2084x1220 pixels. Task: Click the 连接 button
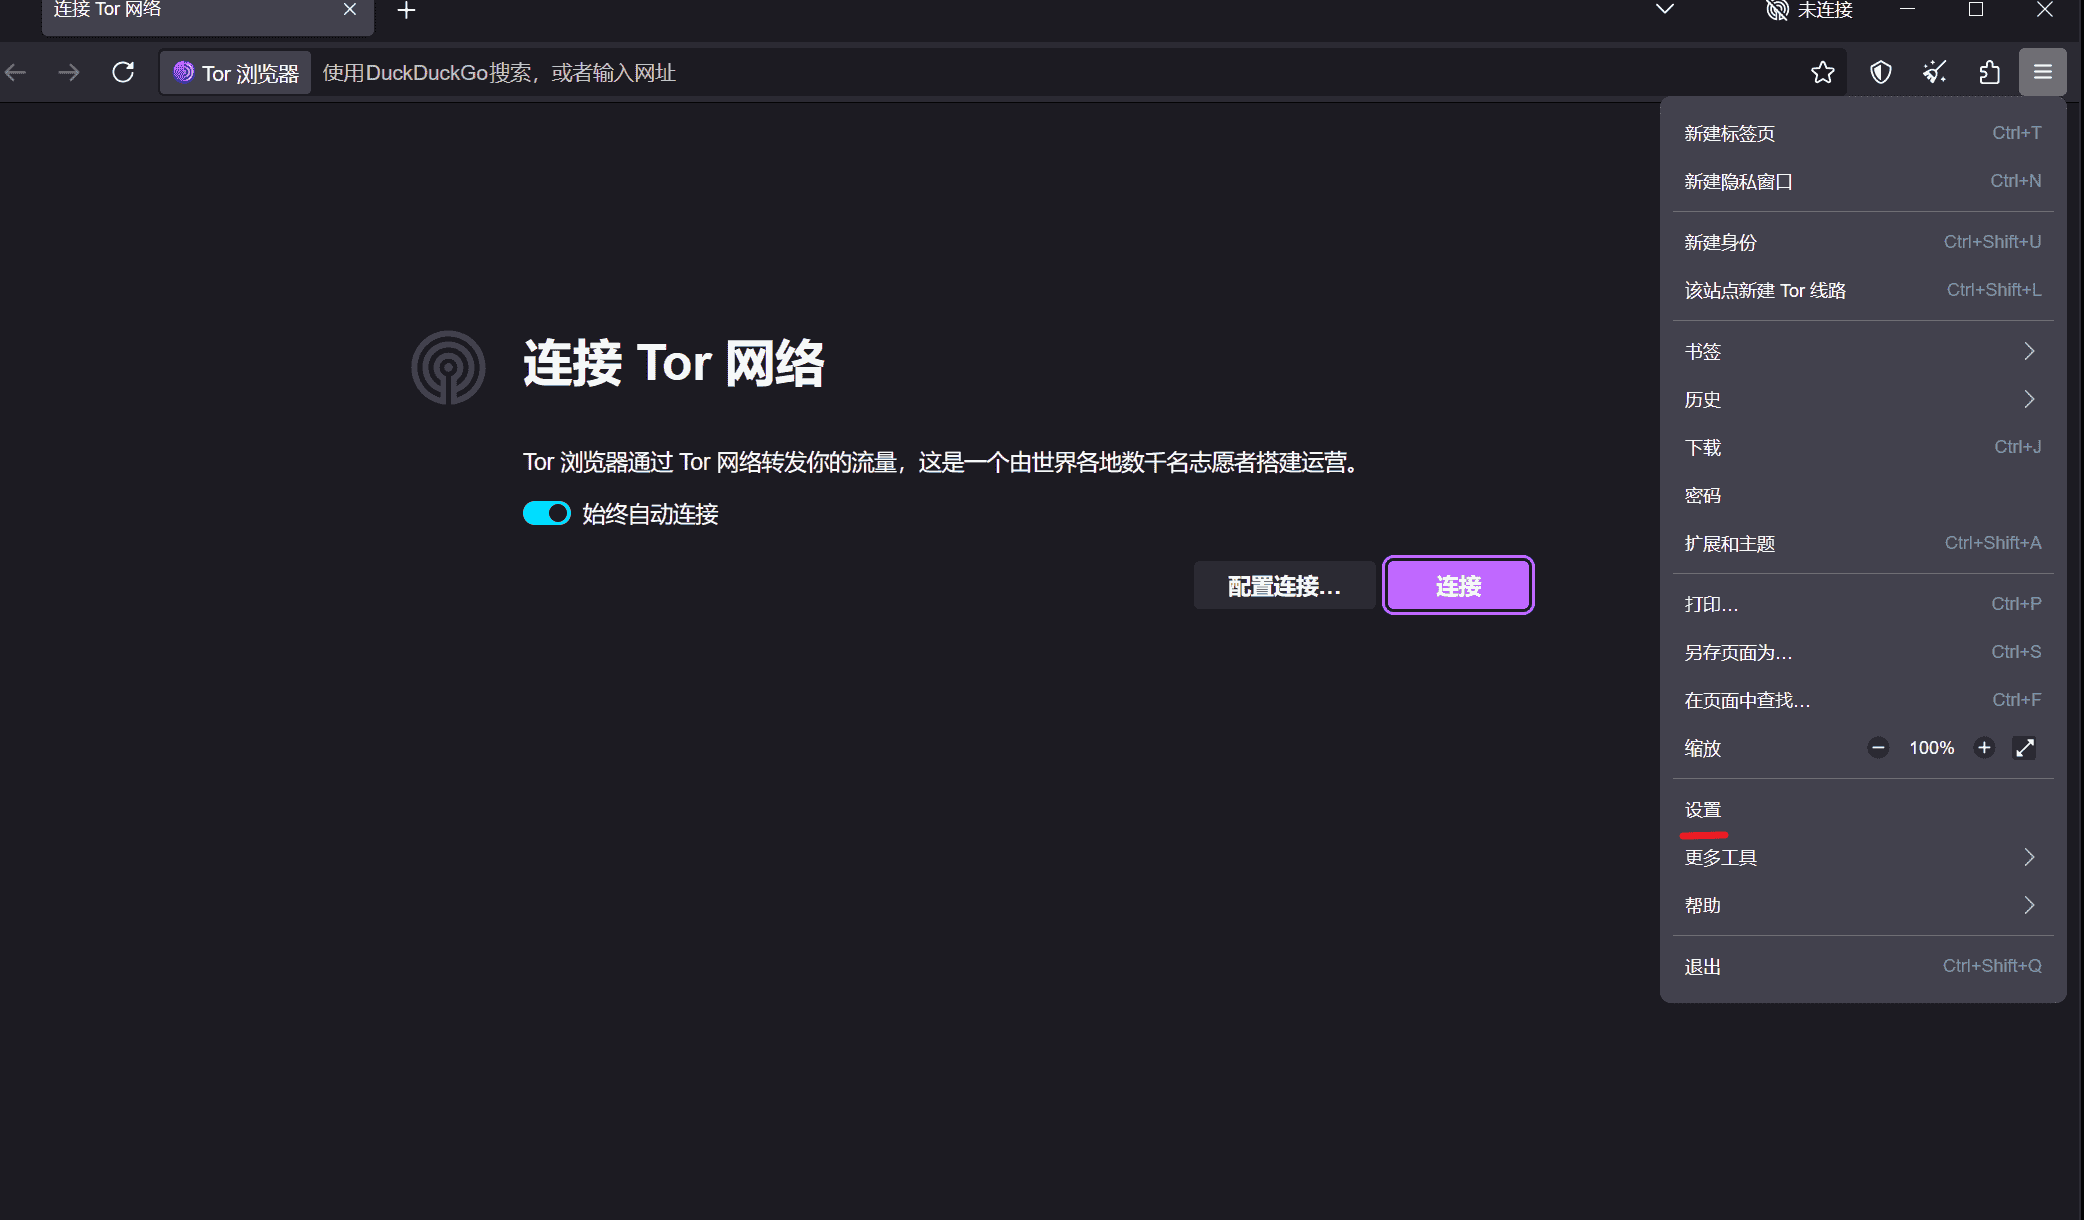click(1458, 585)
